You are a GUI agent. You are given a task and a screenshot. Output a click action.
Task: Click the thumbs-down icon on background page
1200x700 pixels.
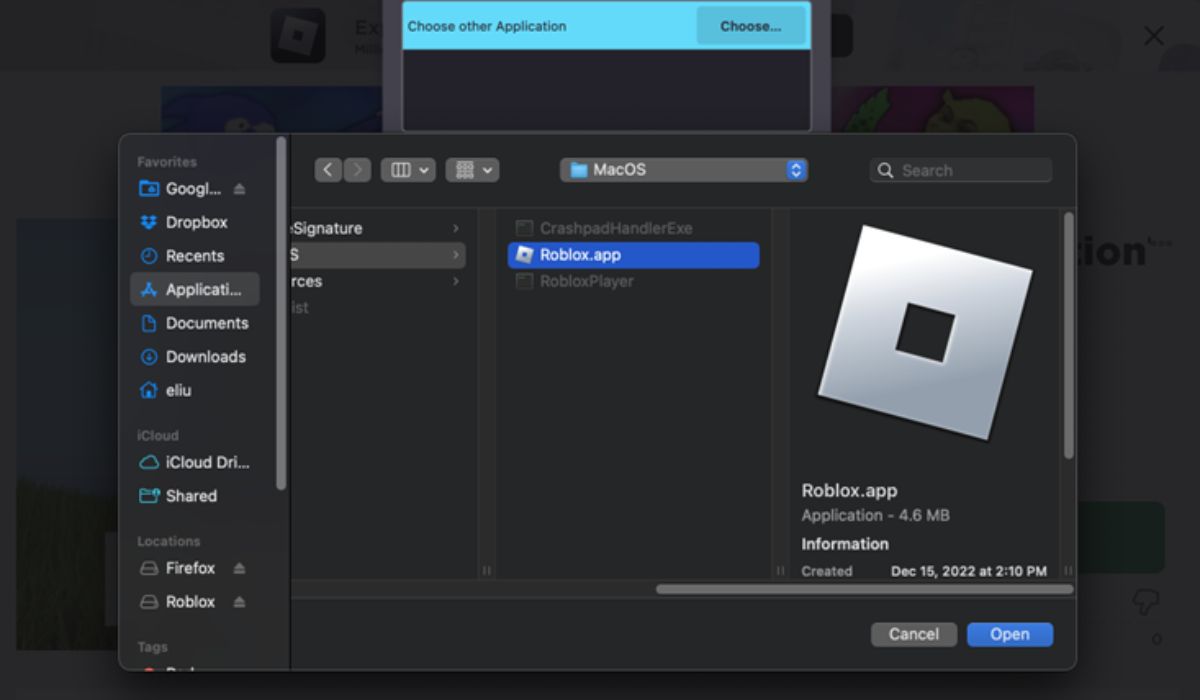click(1146, 601)
